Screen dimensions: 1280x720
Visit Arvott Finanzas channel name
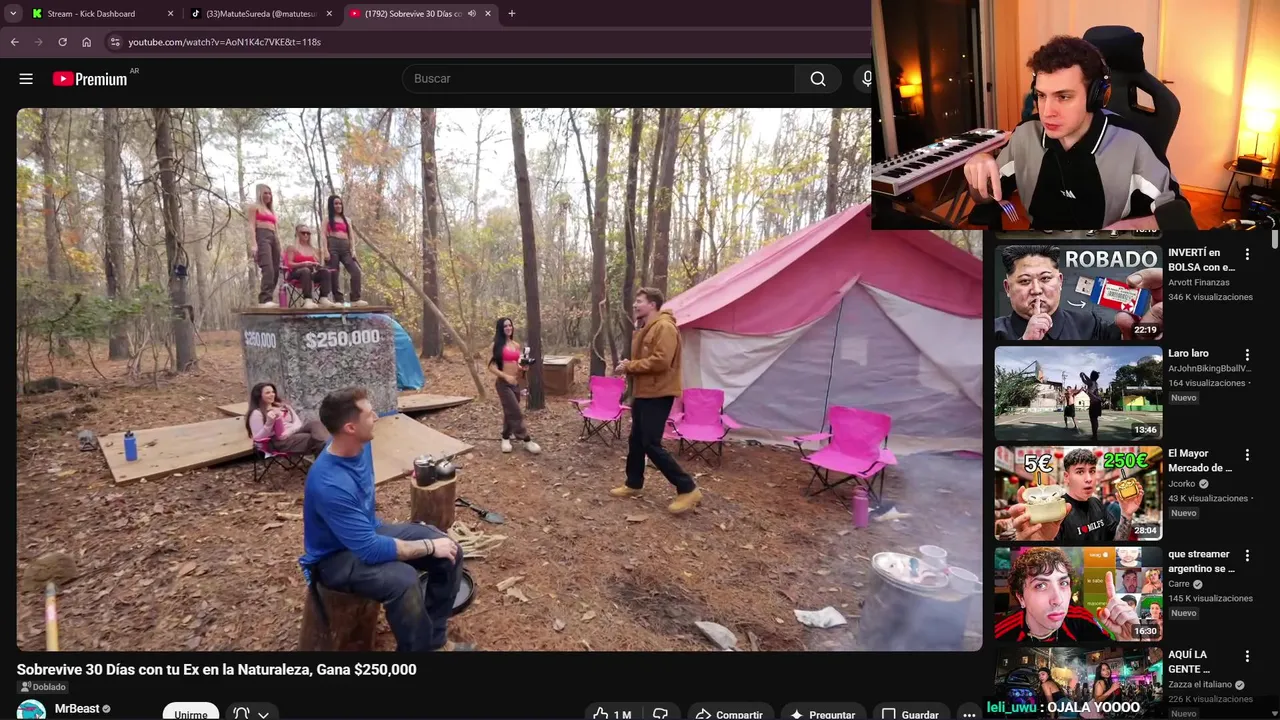pyautogui.click(x=1199, y=283)
